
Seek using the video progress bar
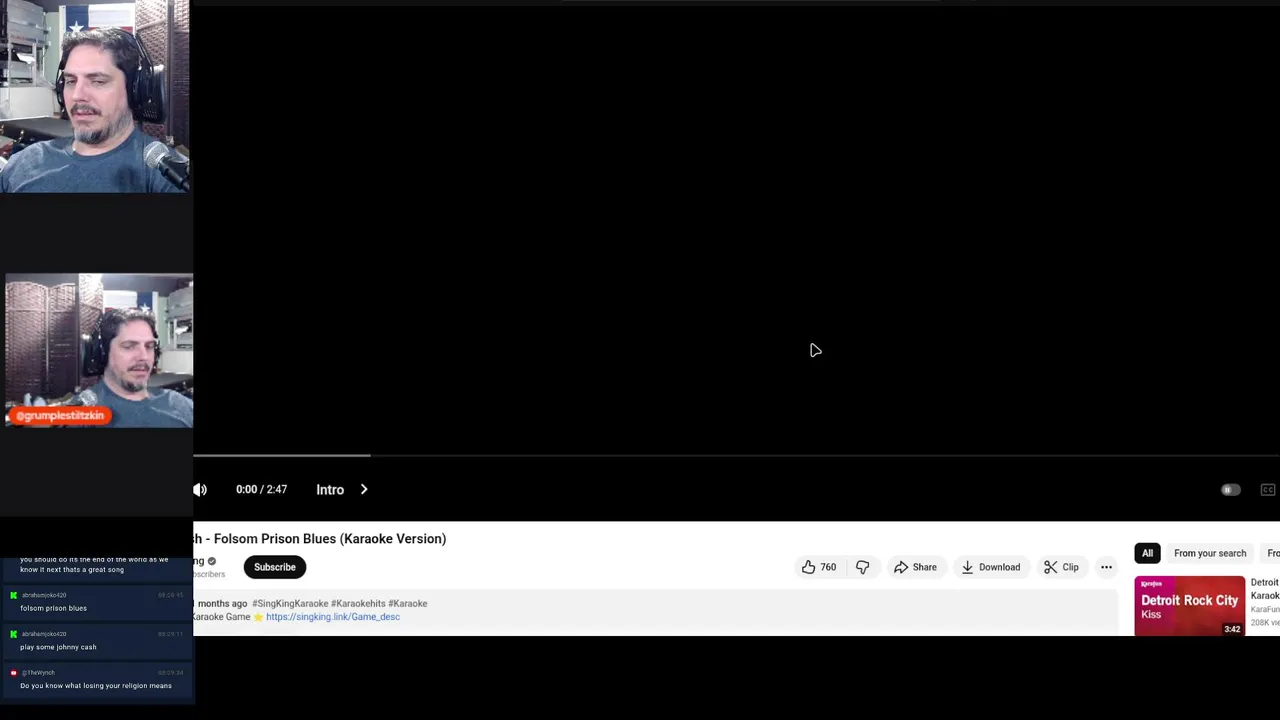pyautogui.click(x=736, y=455)
